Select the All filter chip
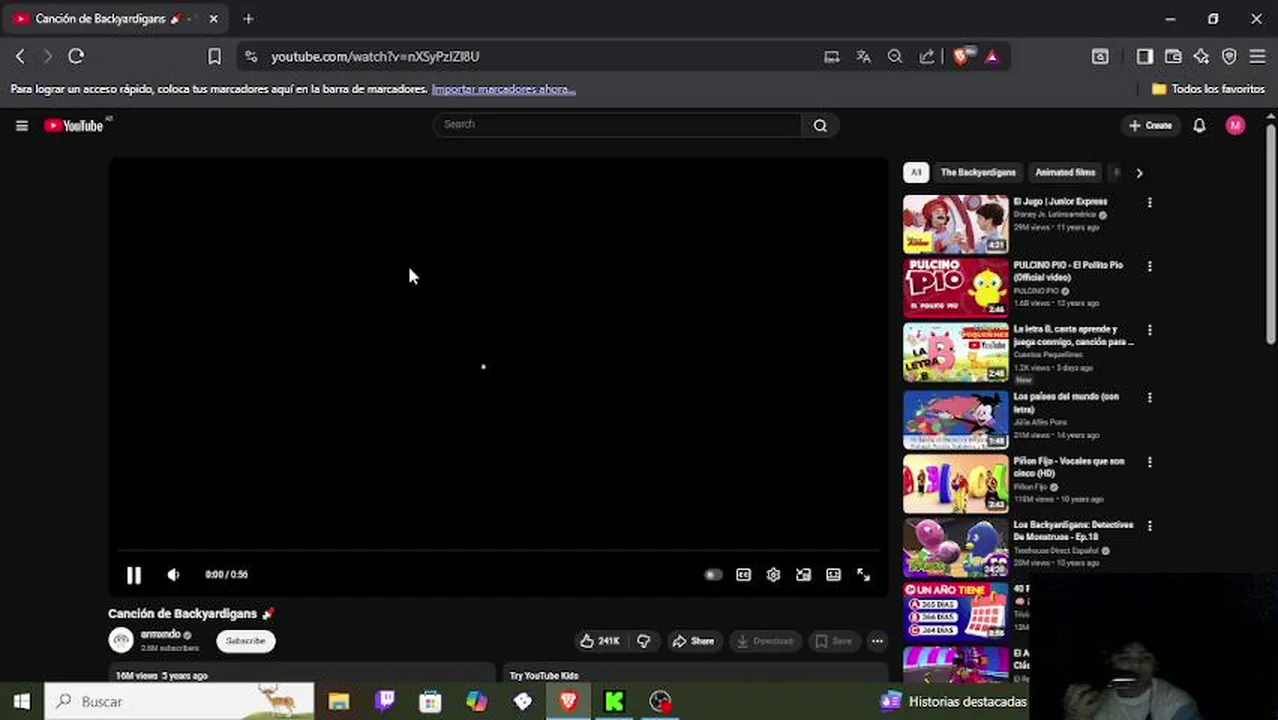 [915, 172]
